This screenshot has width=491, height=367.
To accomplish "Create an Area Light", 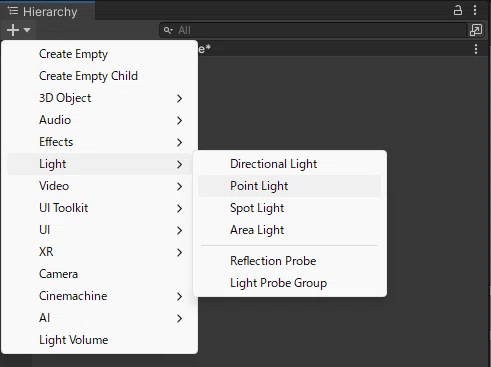I will tap(289, 230).
